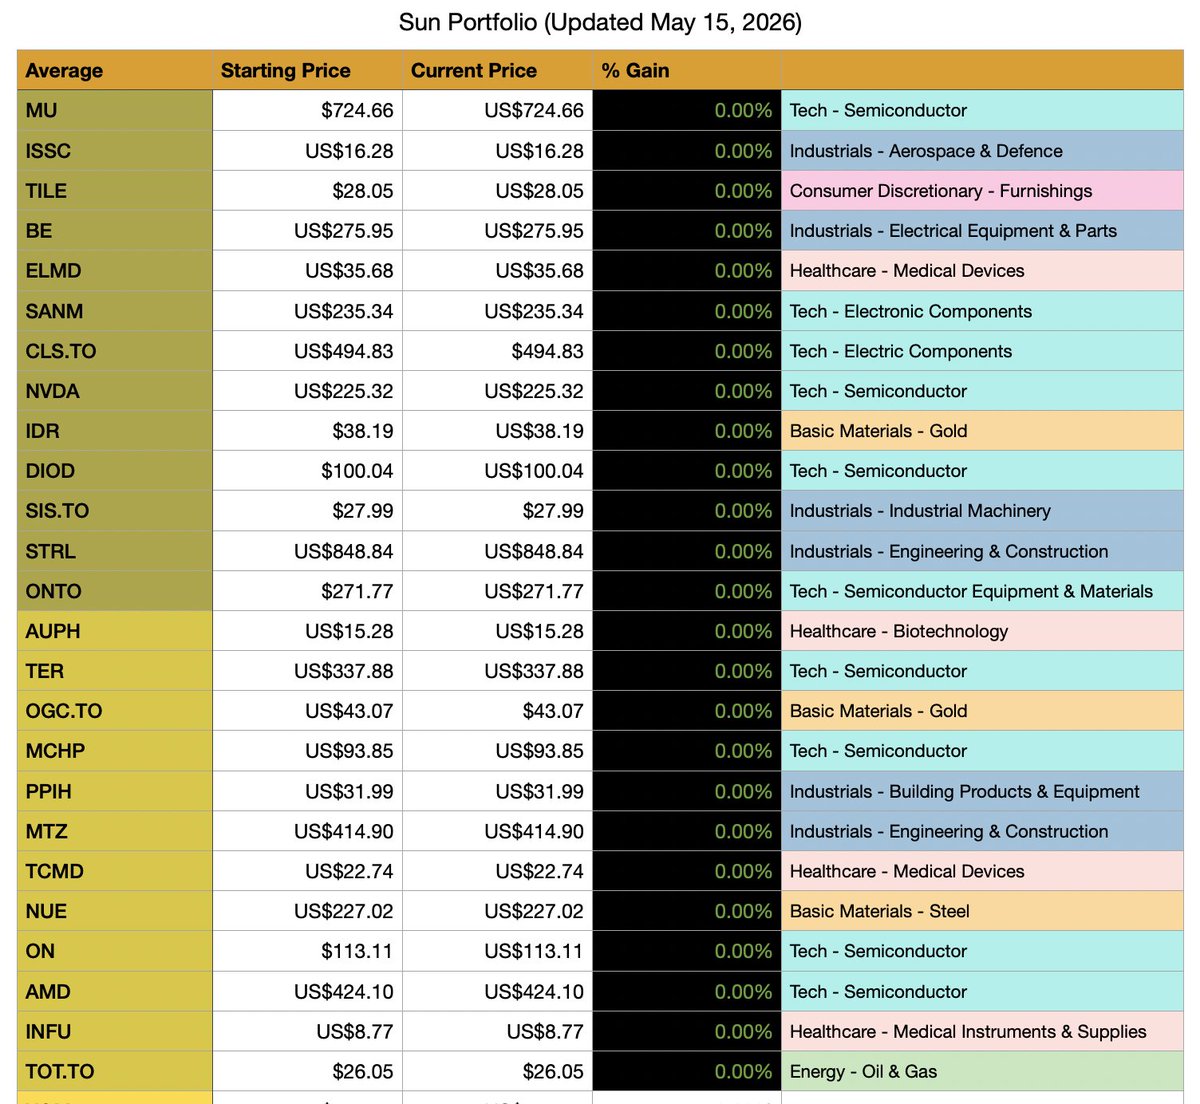Screen dimensions: 1200x1104
Task: Select the NVDA ticker cell
Action: click(115, 391)
